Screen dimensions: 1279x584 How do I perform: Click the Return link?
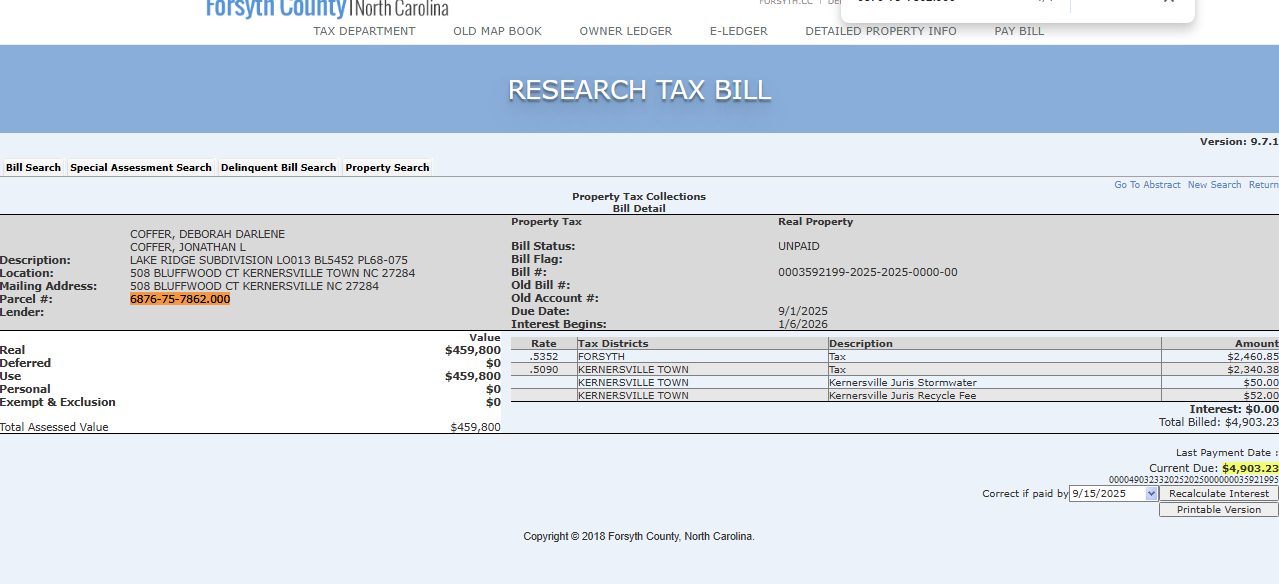pyautogui.click(x=1263, y=185)
